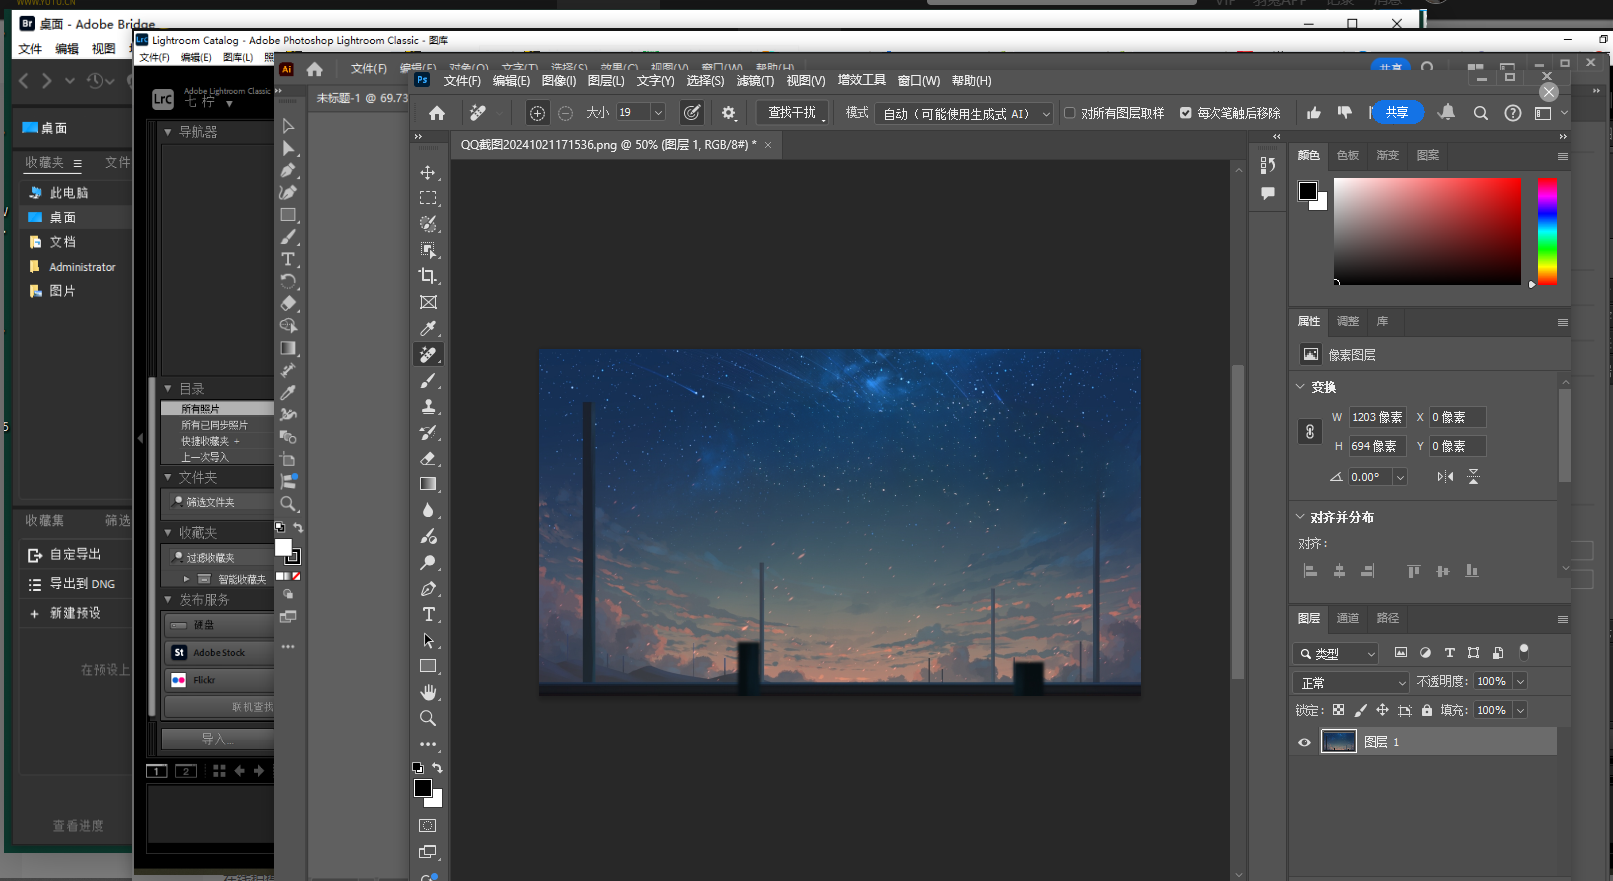This screenshot has width=1613, height=881.
Task: Select the Hand tool
Action: coord(428,692)
